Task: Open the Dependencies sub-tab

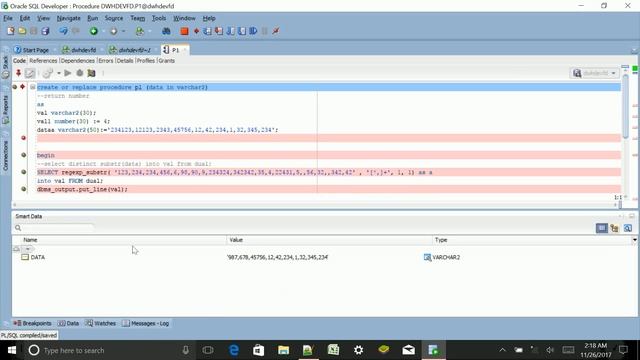Action: (78, 60)
